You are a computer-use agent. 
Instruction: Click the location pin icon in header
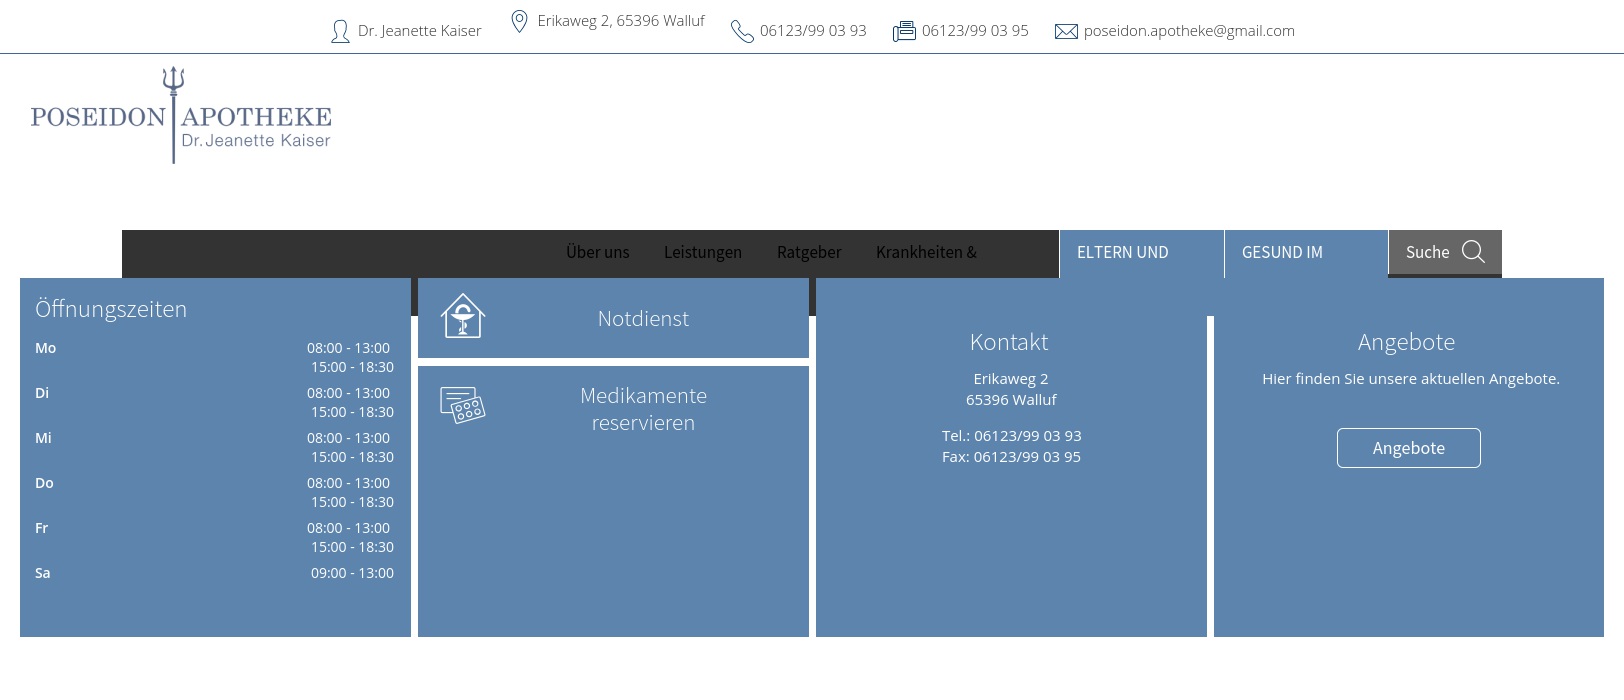tap(519, 22)
